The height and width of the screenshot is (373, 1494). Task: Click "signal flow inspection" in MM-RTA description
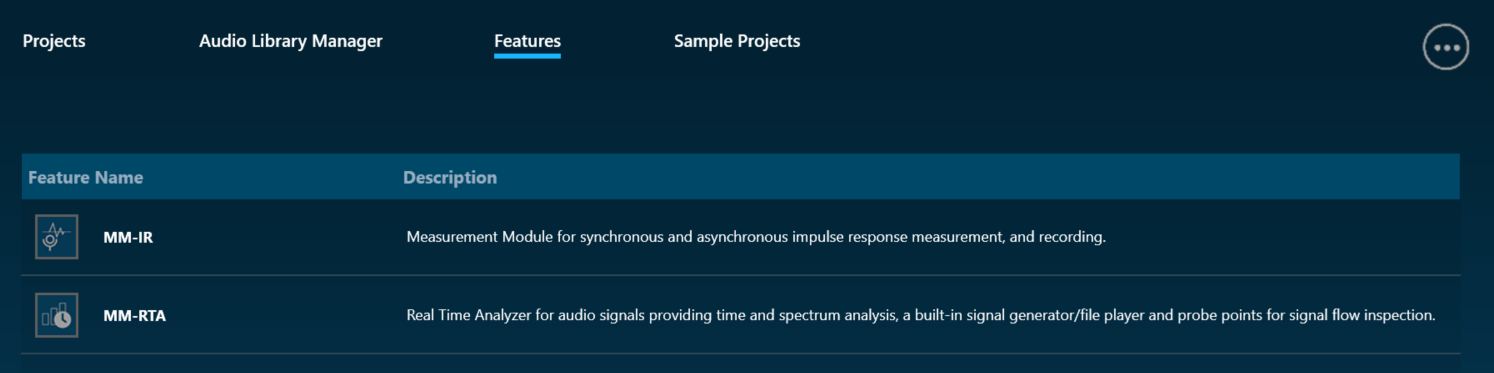point(1362,315)
